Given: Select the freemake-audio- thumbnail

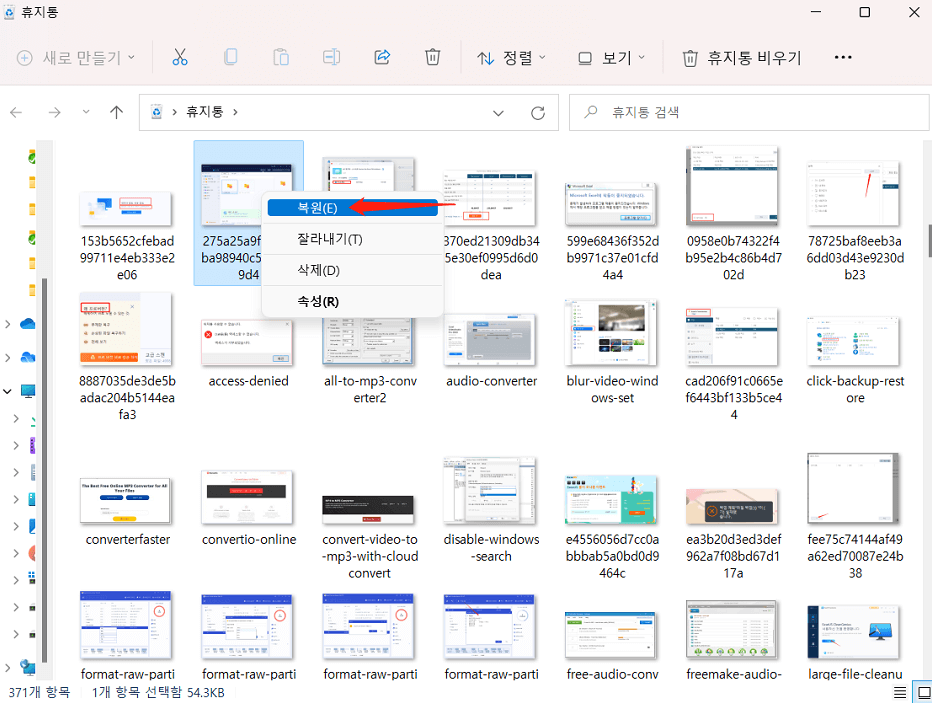Looking at the screenshot, I should (732, 629).
